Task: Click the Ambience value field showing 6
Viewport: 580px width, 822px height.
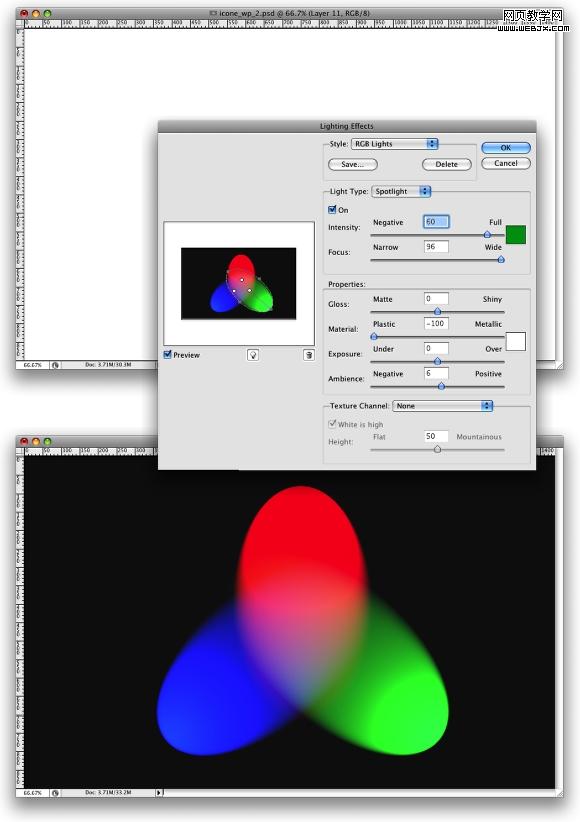Action: click(x=436, y=373)
